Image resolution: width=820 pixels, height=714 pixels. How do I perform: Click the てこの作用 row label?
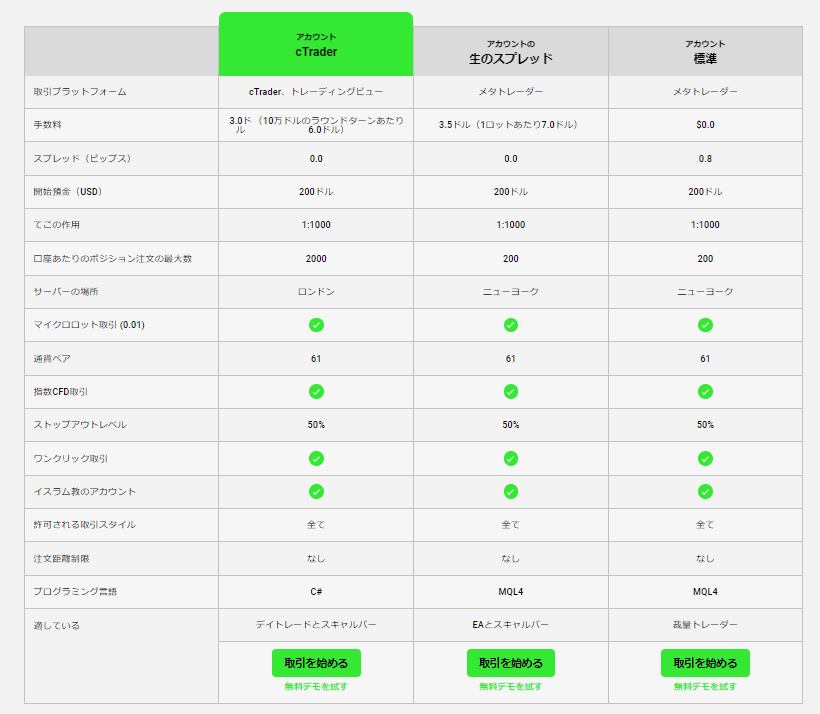tap(56, 224)
